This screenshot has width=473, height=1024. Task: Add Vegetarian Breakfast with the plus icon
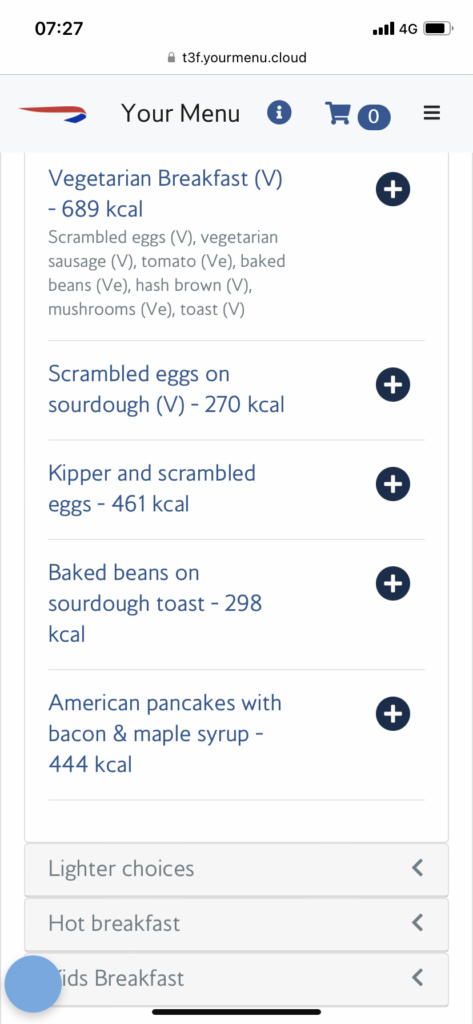[393, 189]
